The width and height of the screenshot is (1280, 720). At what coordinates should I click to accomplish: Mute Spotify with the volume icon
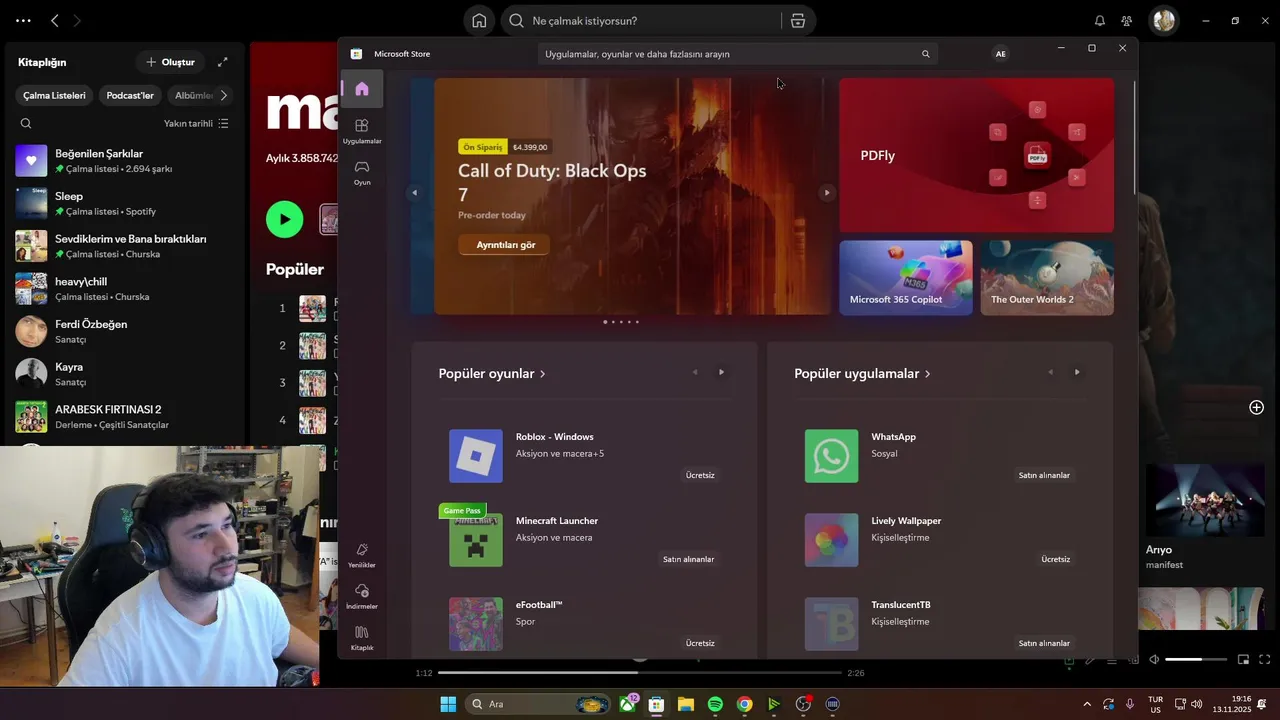pyautogui.click(x=1154, y=660)
